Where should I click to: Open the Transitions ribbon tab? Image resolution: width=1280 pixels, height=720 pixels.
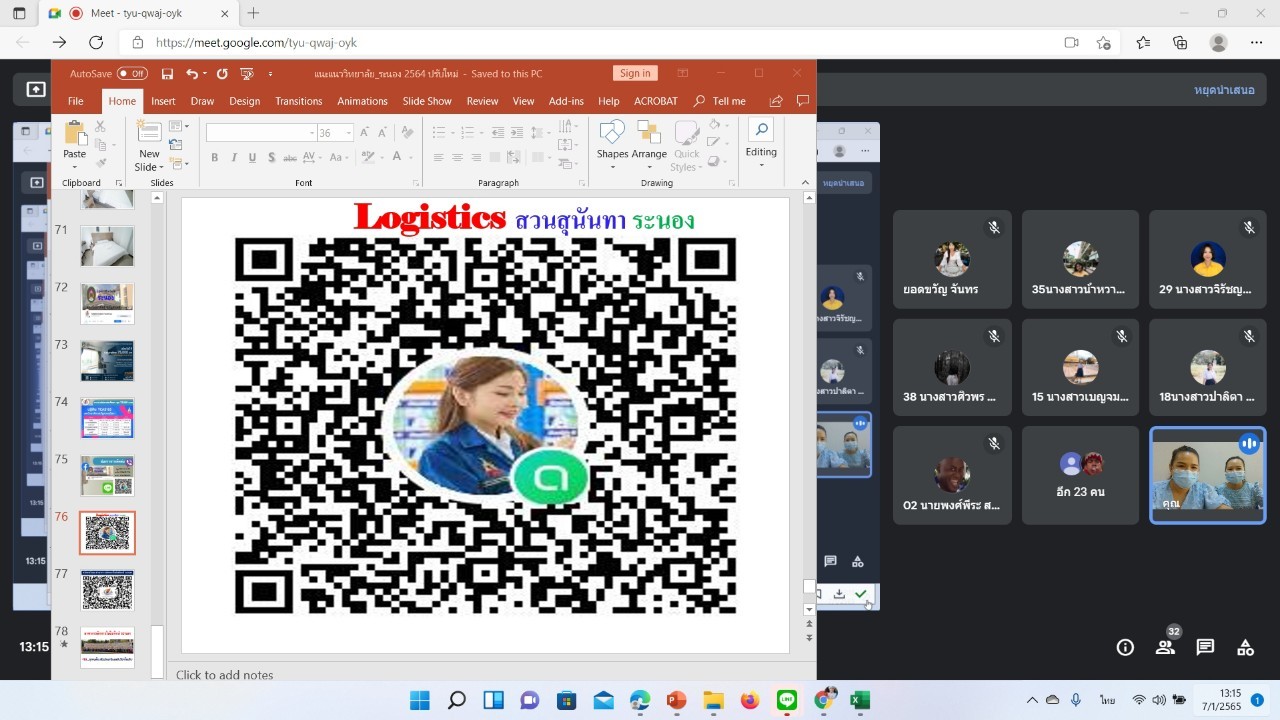point(298,101)
